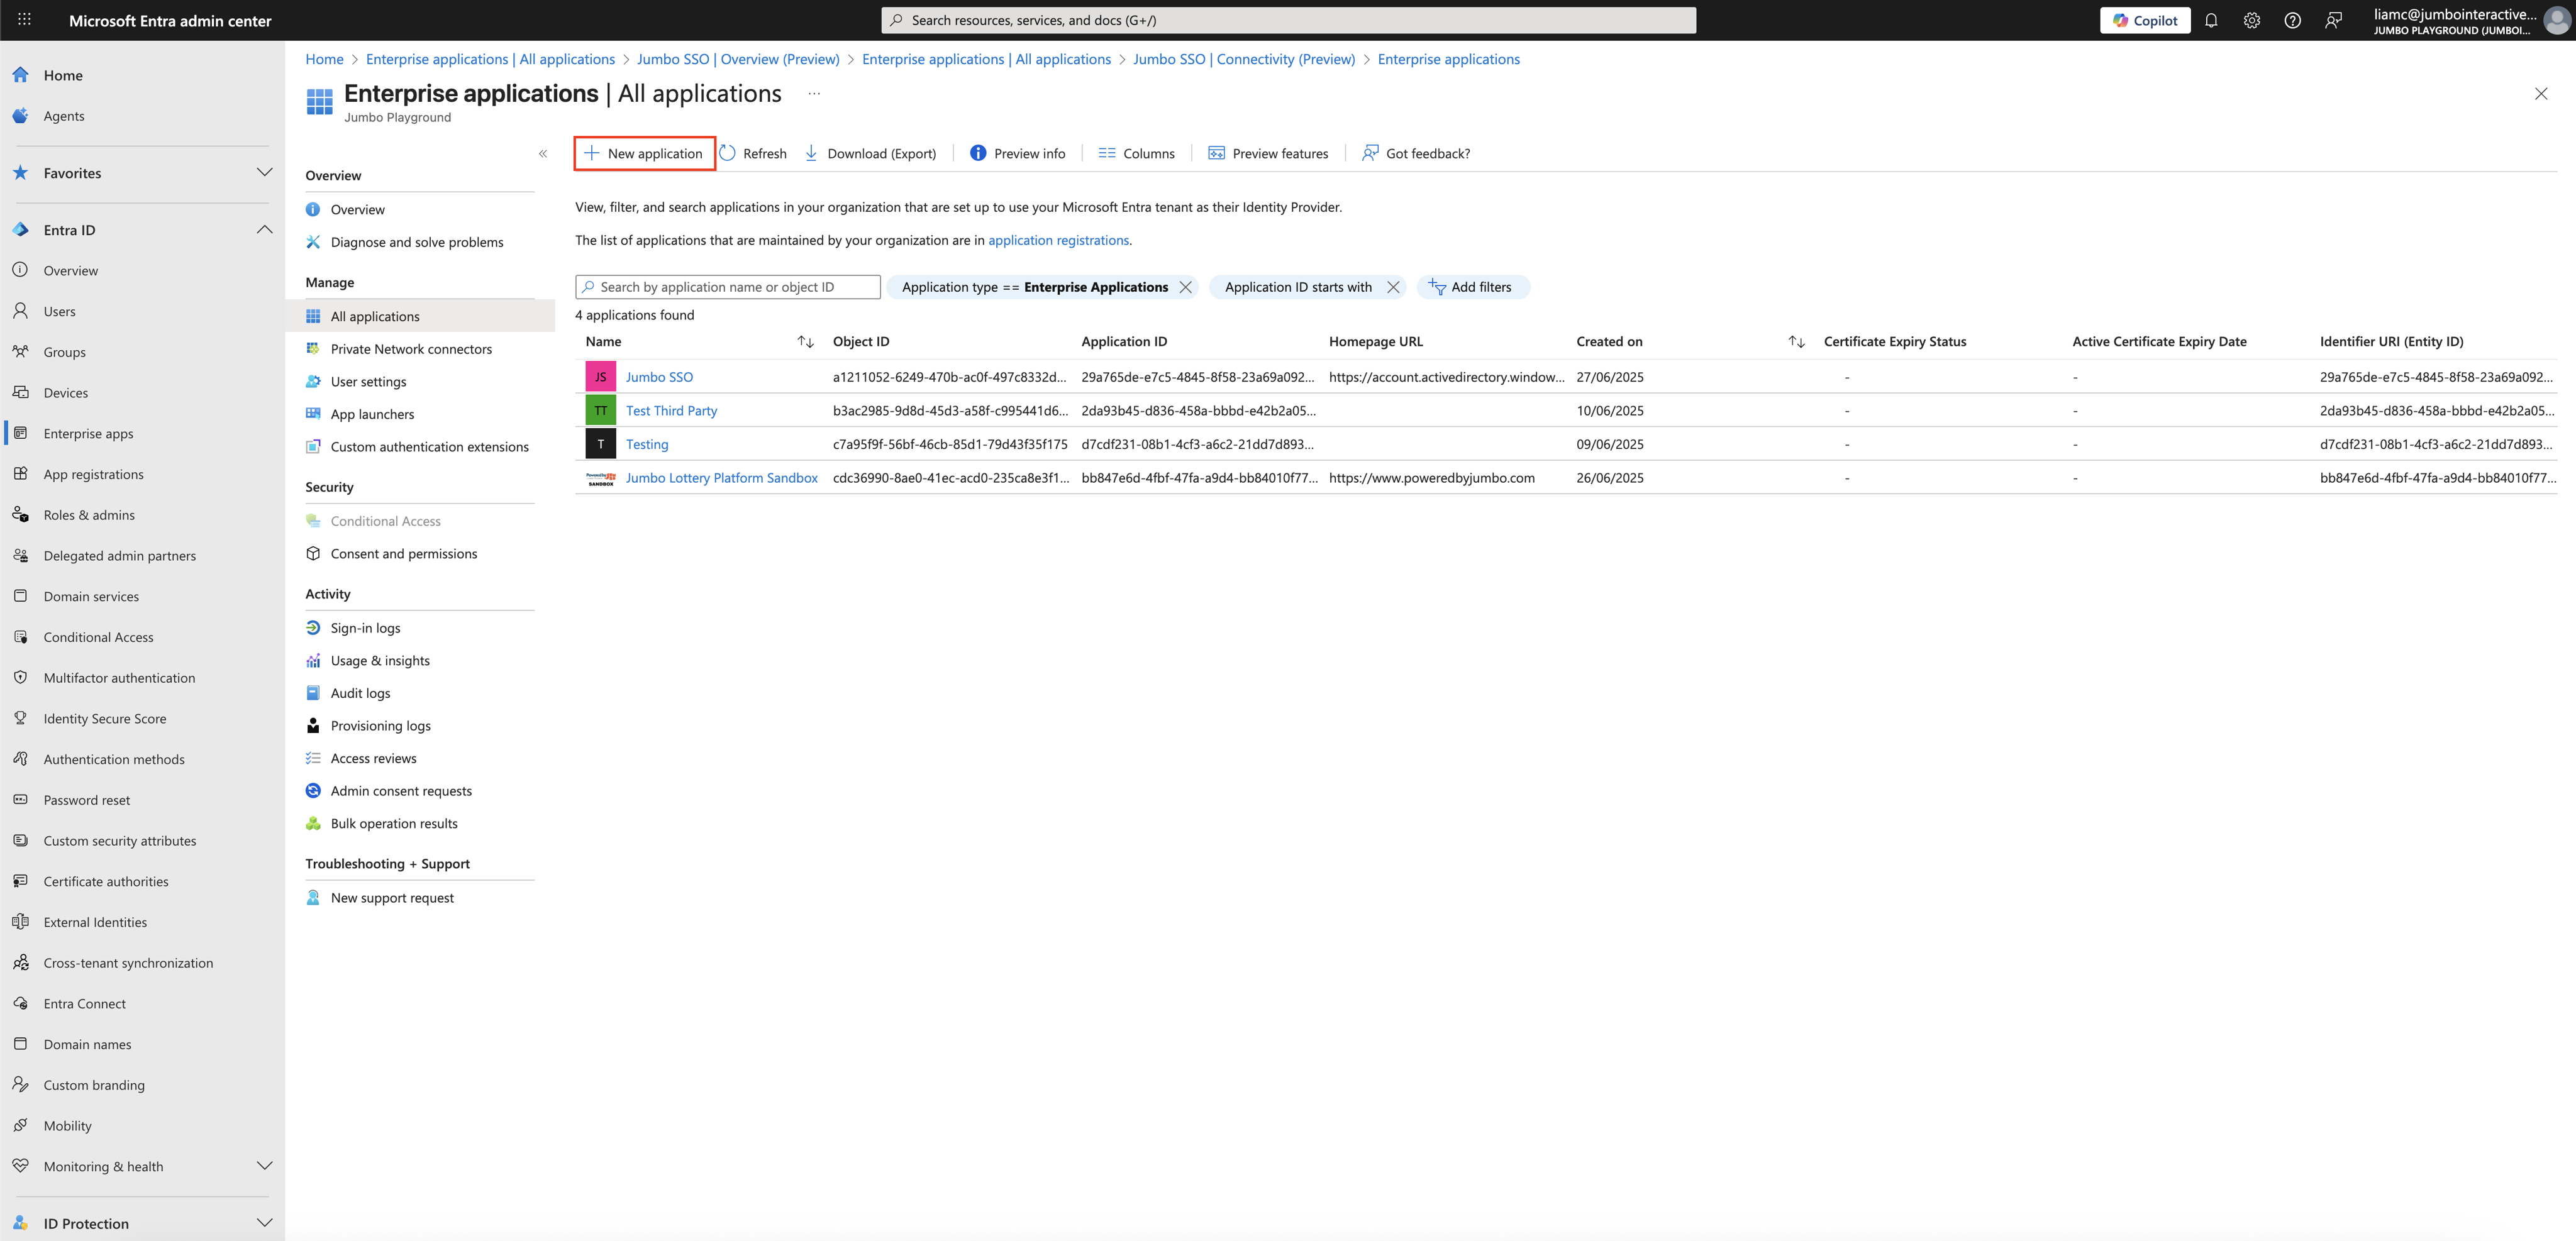Click the Domain services icon
The image size is (2576, 1241).
pyautogui.click(x=20, y=596)
